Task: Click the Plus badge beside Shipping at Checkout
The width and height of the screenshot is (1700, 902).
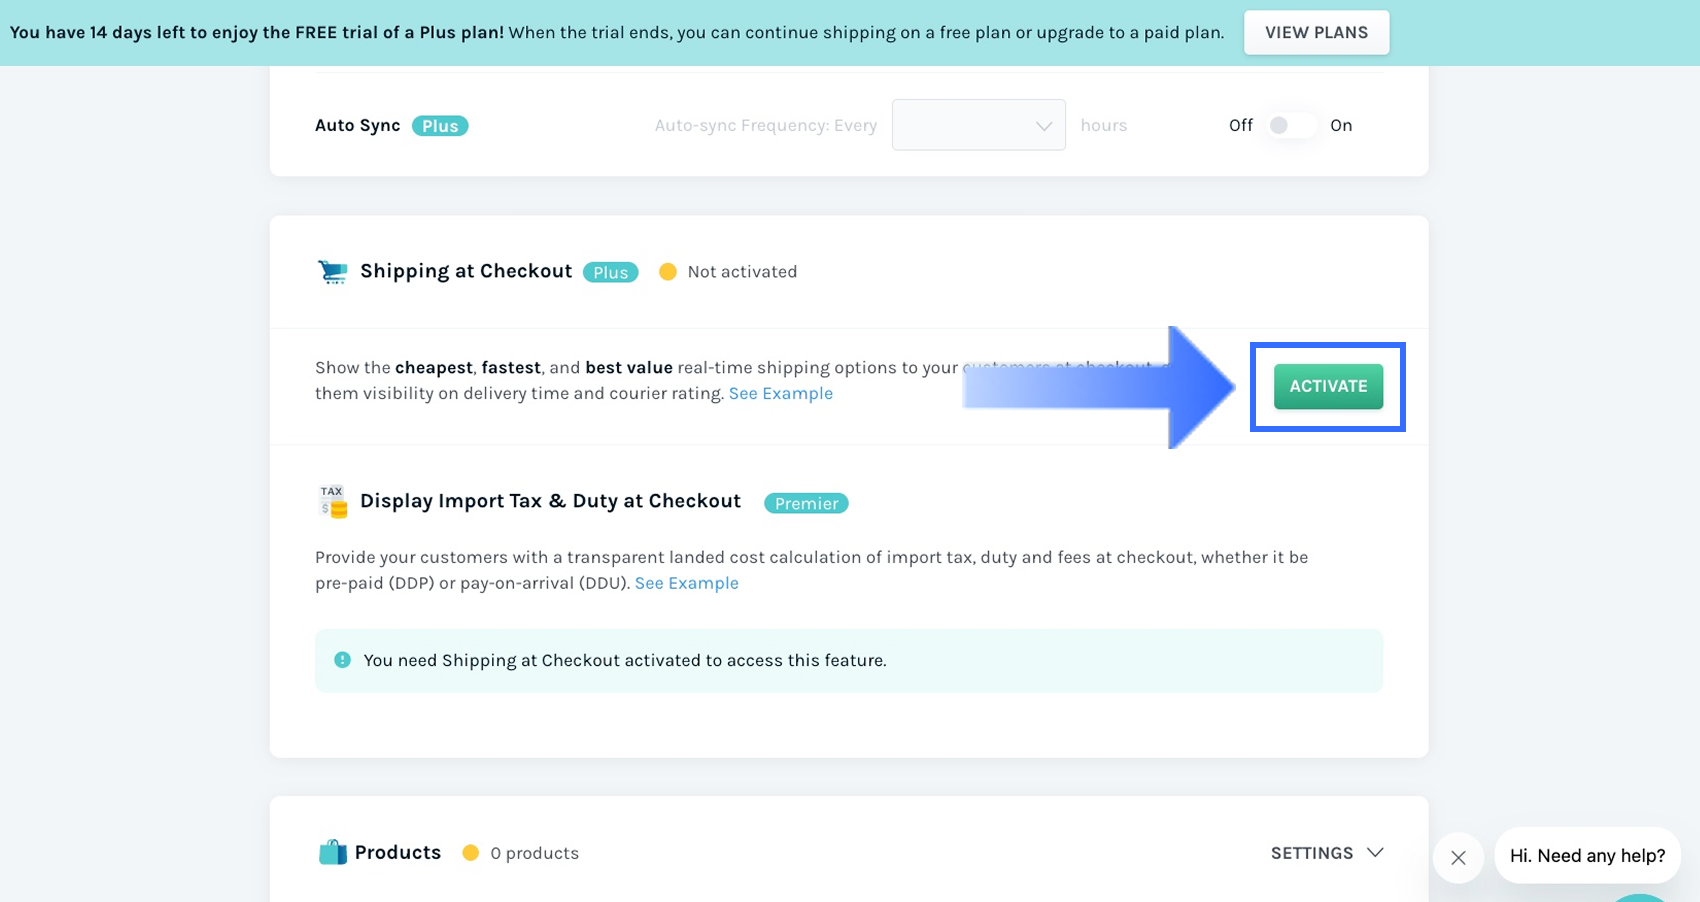Action: [x=610, y=272]
